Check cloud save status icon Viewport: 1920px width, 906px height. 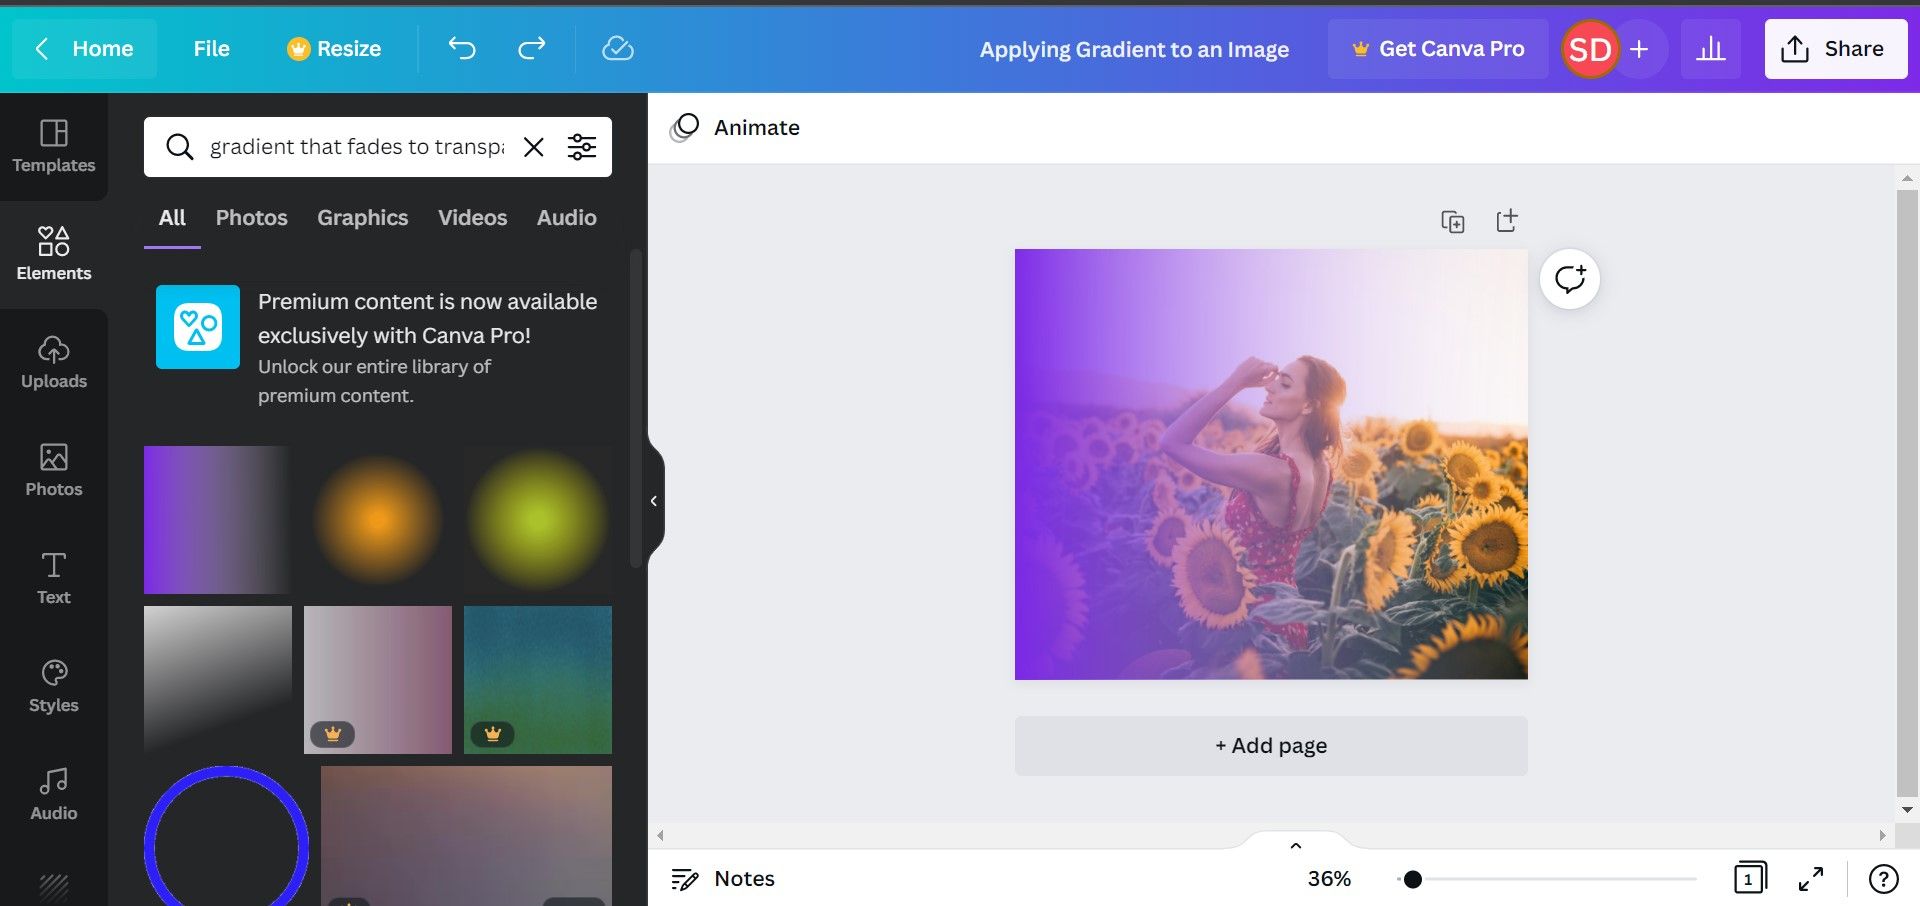click(x=618, y=48)
